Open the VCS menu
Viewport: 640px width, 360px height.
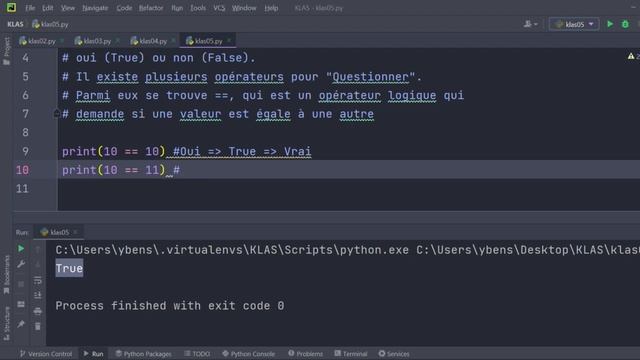219,8
